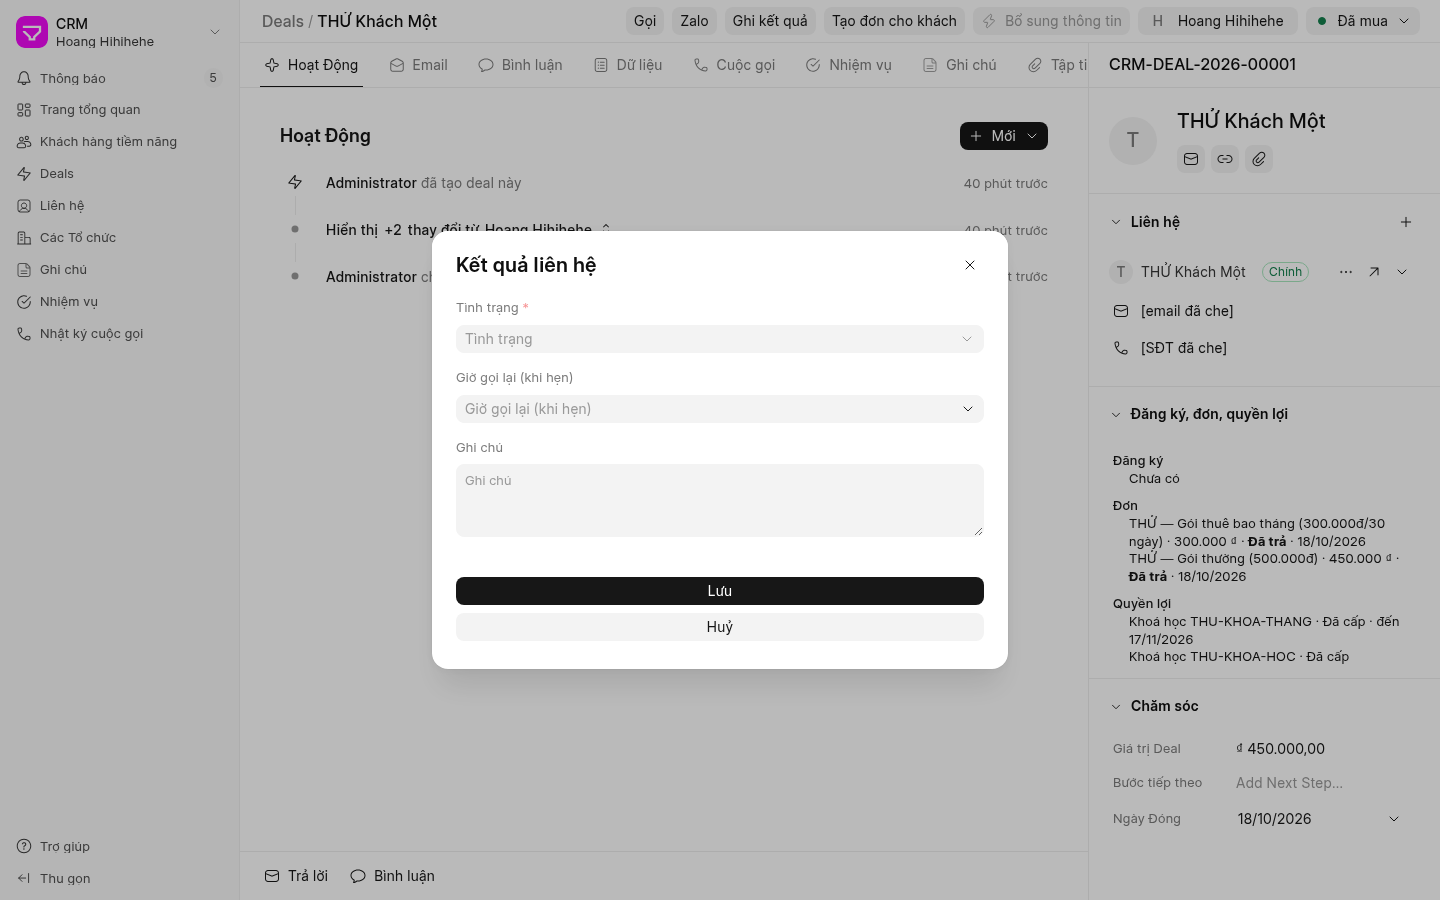The width and height of the screenshot is (1440, 900).
Task: Open the Tình trạng dropdown
Action: coord(720,339)
